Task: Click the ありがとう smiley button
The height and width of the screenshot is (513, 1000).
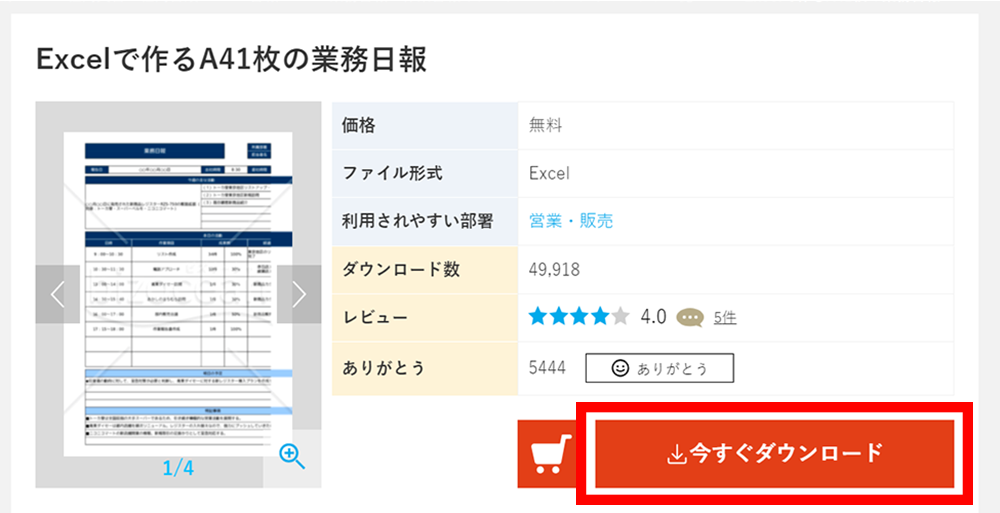Action: click(x=659, y=368)
